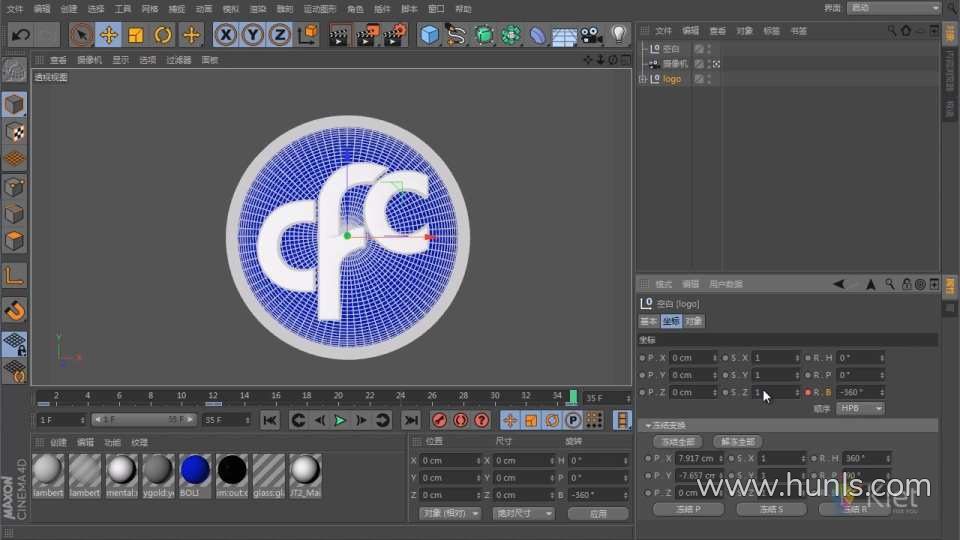The image size is (960, 540).
Task: Add a camera object icon
Action: click(591, 35)
